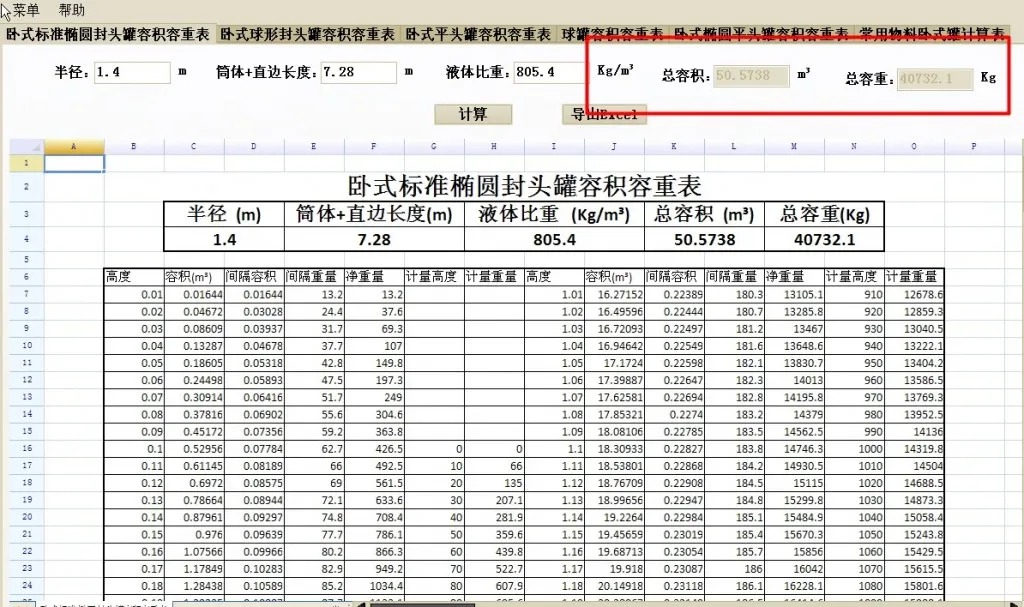Viewport: 1024px width, 607px height.
Task: Select the 卧式椭圆平头罐容积容重表 tab
Action: (760, 34)
